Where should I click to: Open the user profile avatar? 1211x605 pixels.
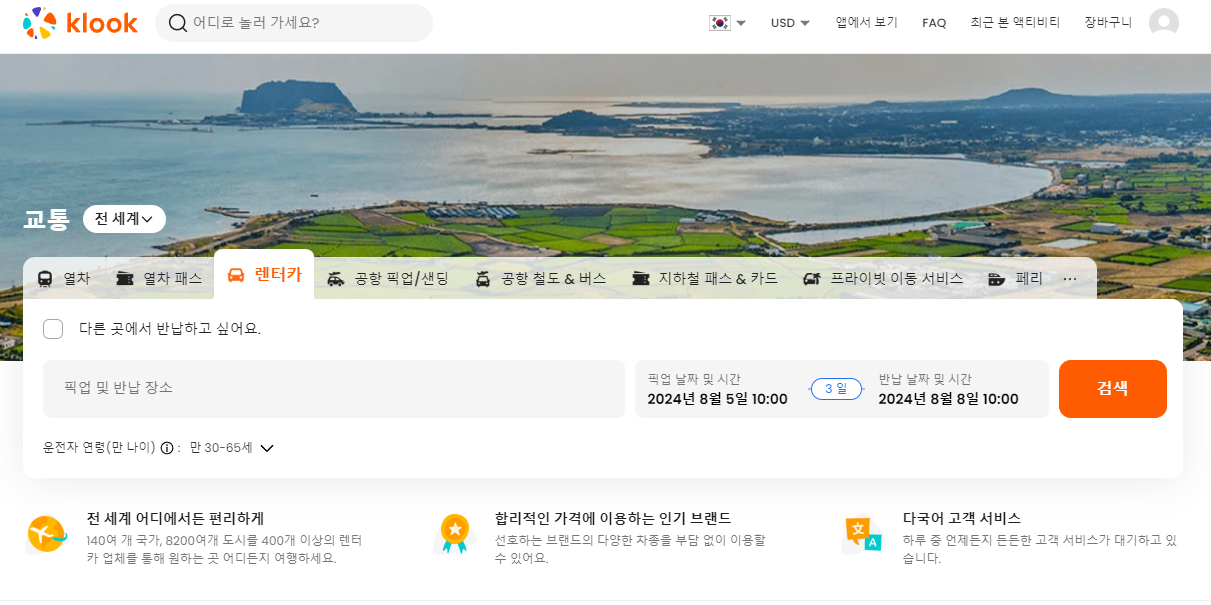1164,23
